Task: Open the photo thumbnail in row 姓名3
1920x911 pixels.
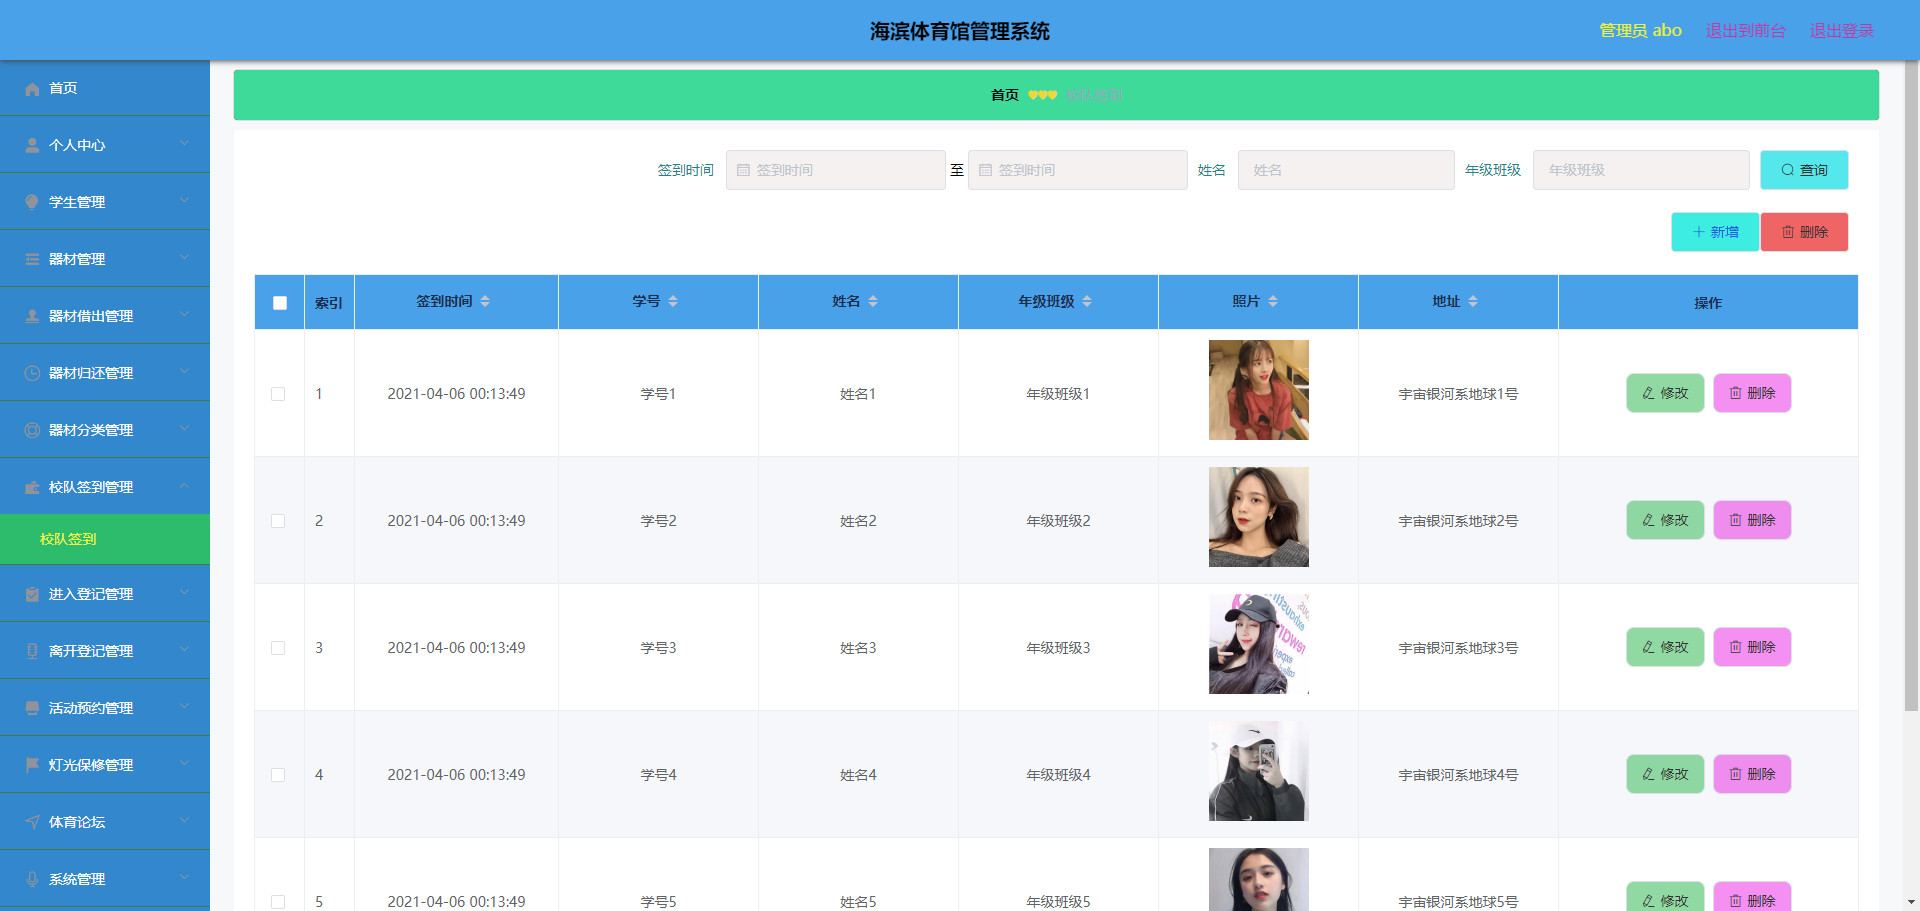Action: (x=1259, y=644)
